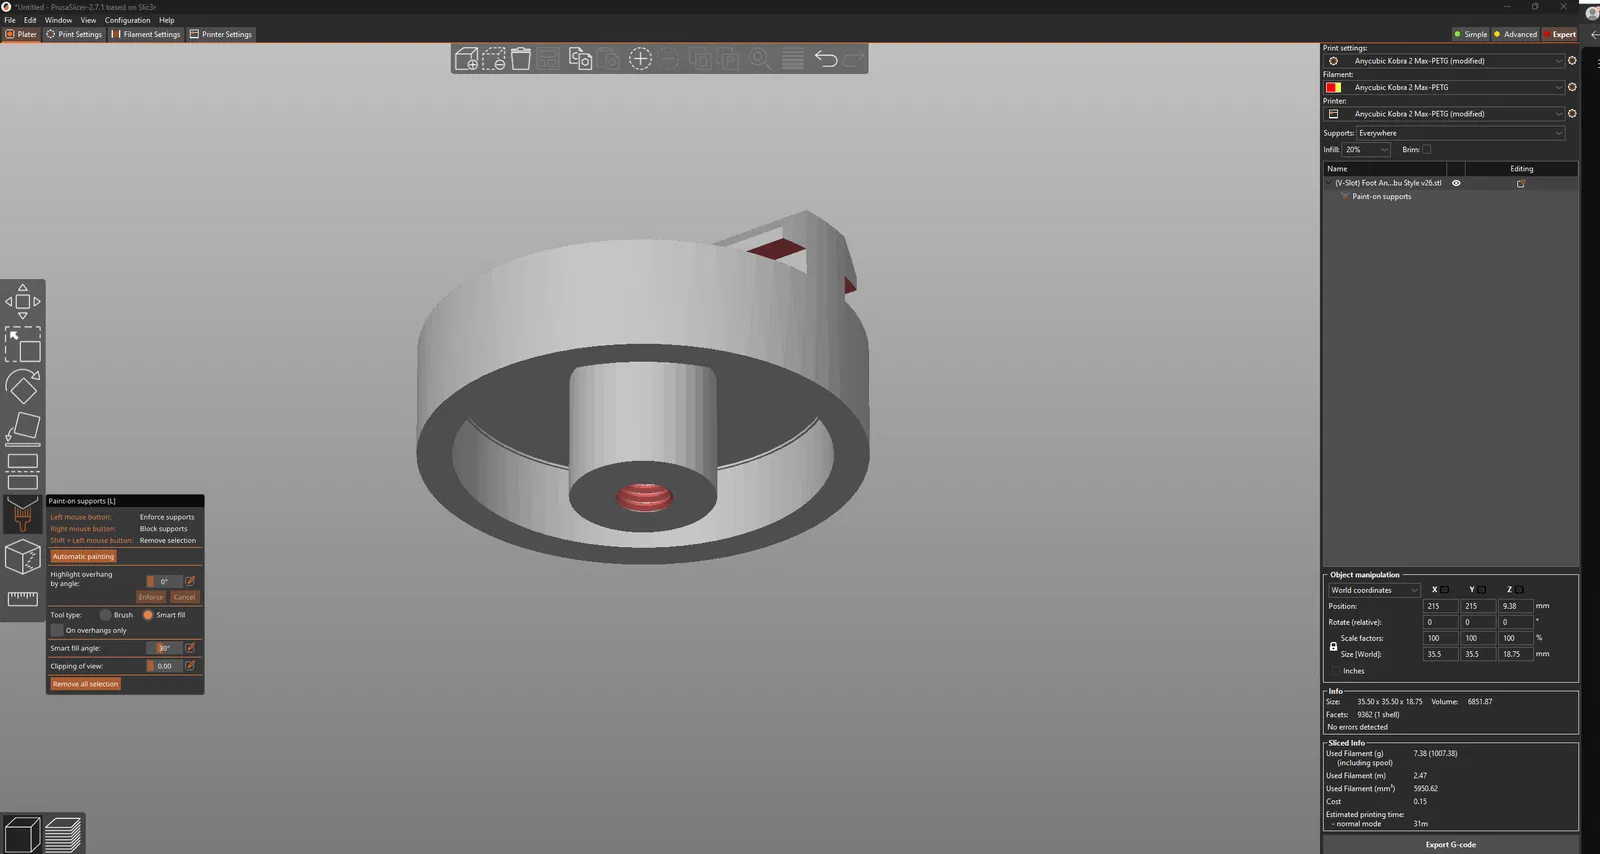Switch to Advanced mode

[x=1516, y=34]
